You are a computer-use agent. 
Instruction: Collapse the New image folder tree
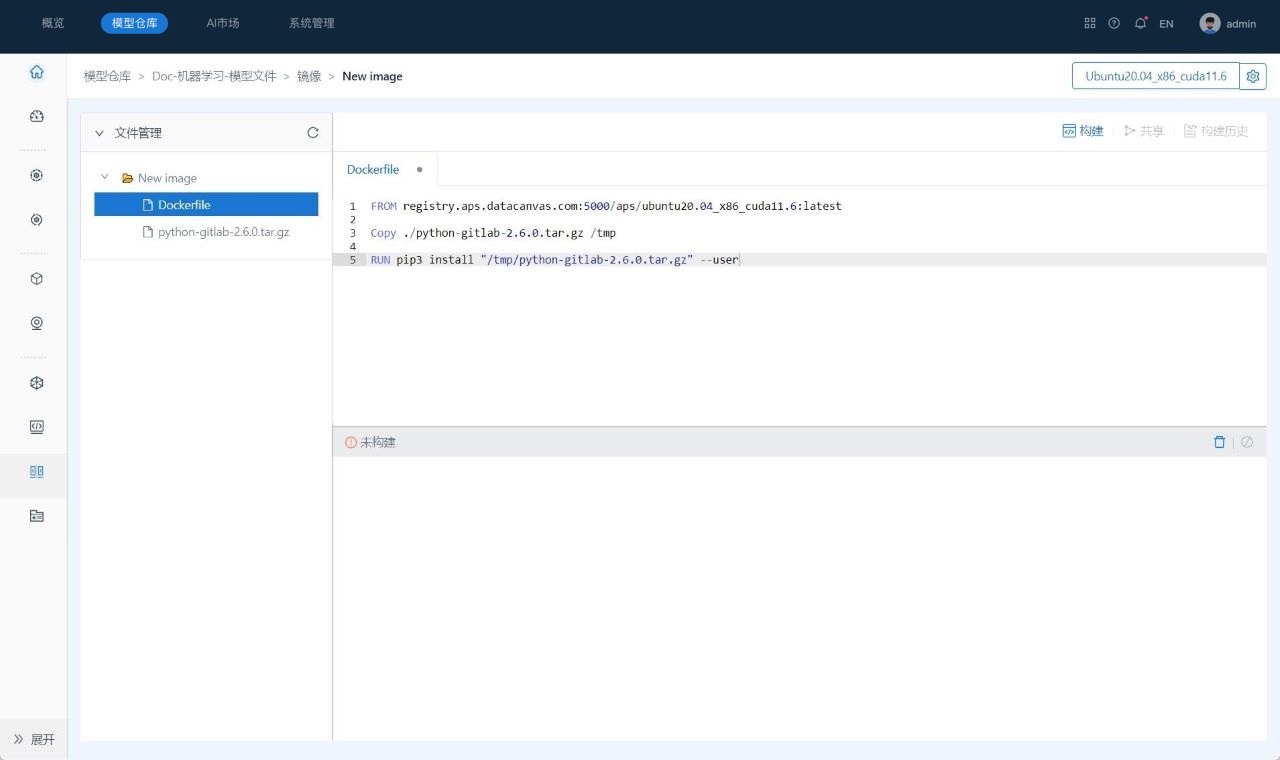point(105,177)
